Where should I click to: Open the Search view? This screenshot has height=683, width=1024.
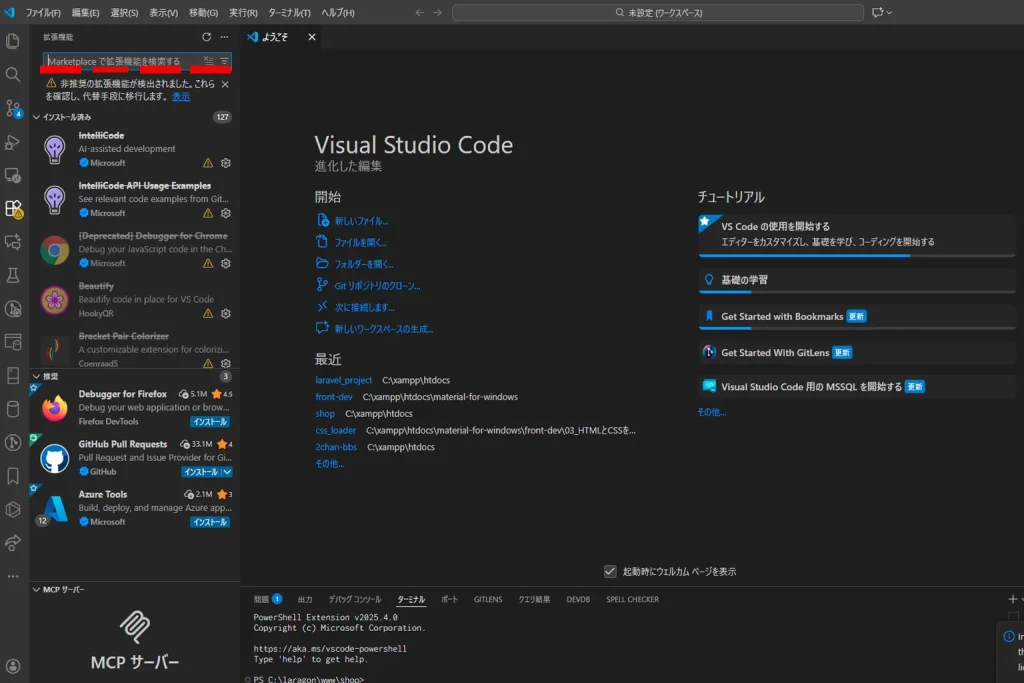[x=13, y=75]
